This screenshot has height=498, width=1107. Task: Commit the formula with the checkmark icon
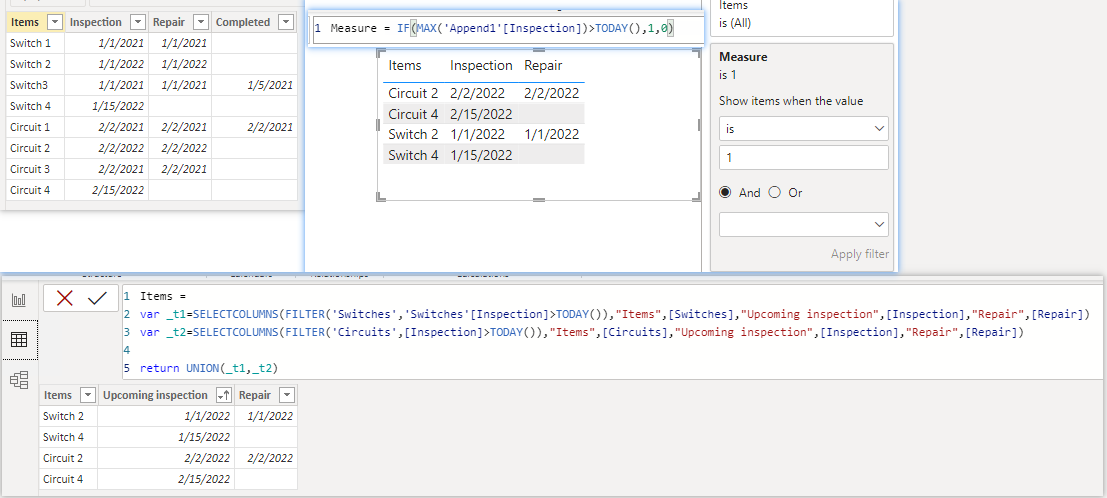97,298
